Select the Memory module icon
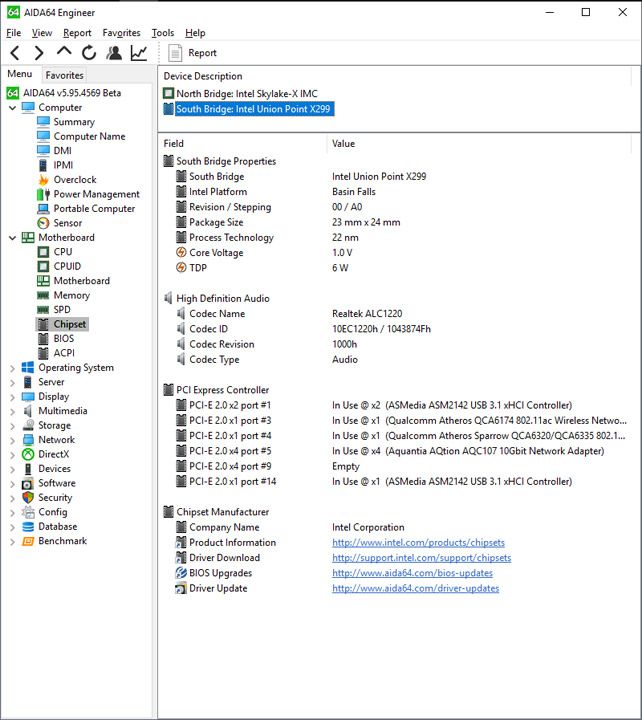 [43, 295]
